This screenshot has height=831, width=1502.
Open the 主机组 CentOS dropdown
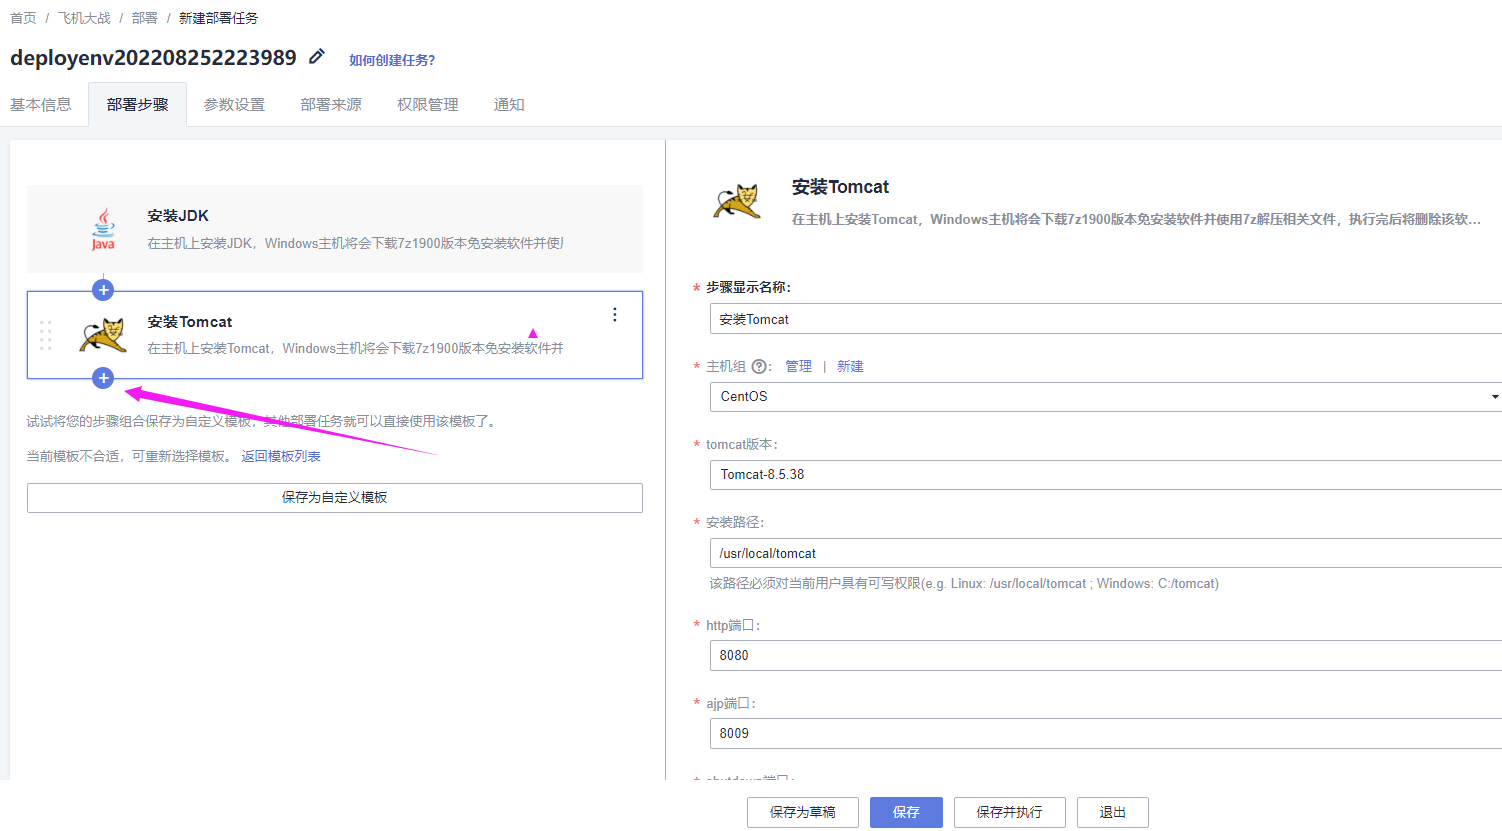coord(1106,397)
